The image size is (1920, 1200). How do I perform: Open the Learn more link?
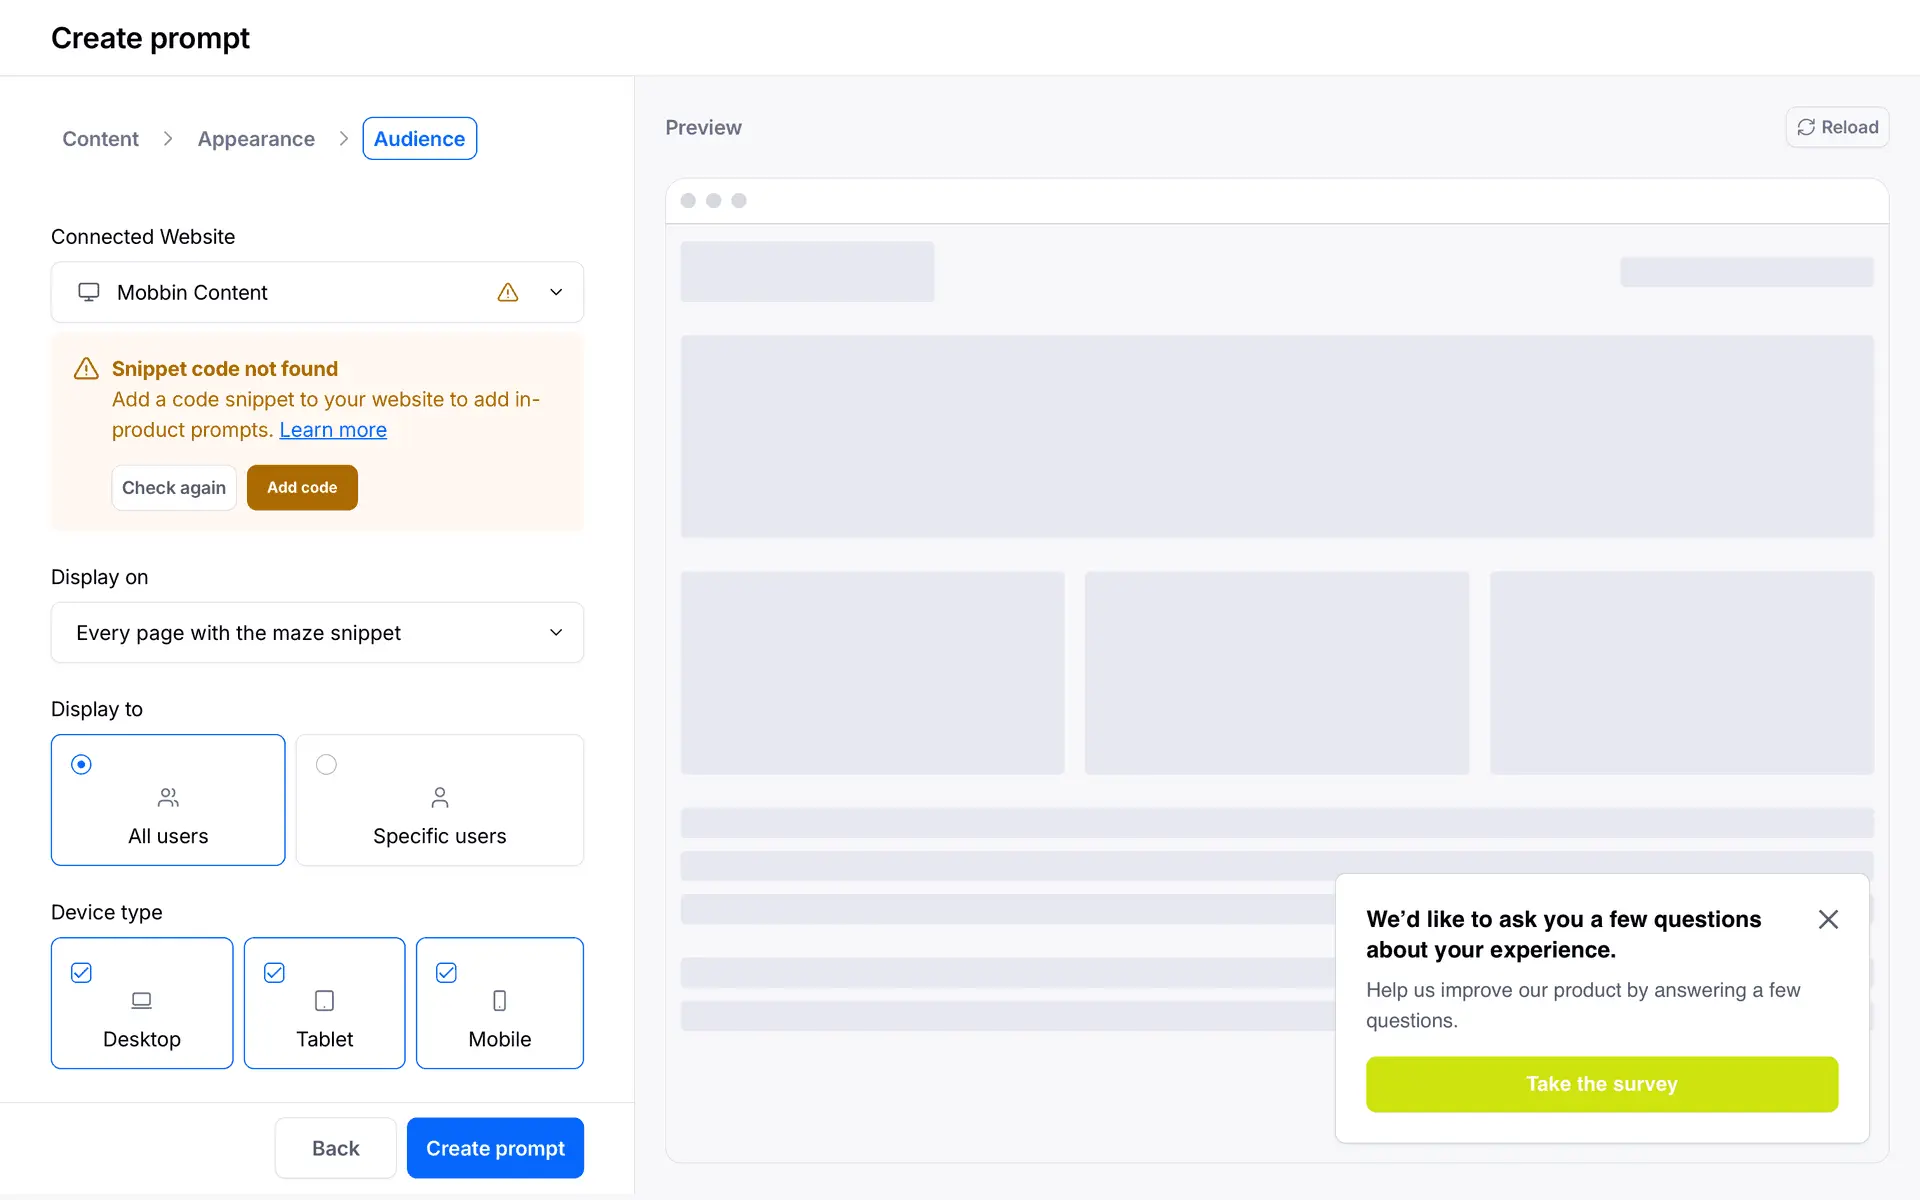pos(333,430)
